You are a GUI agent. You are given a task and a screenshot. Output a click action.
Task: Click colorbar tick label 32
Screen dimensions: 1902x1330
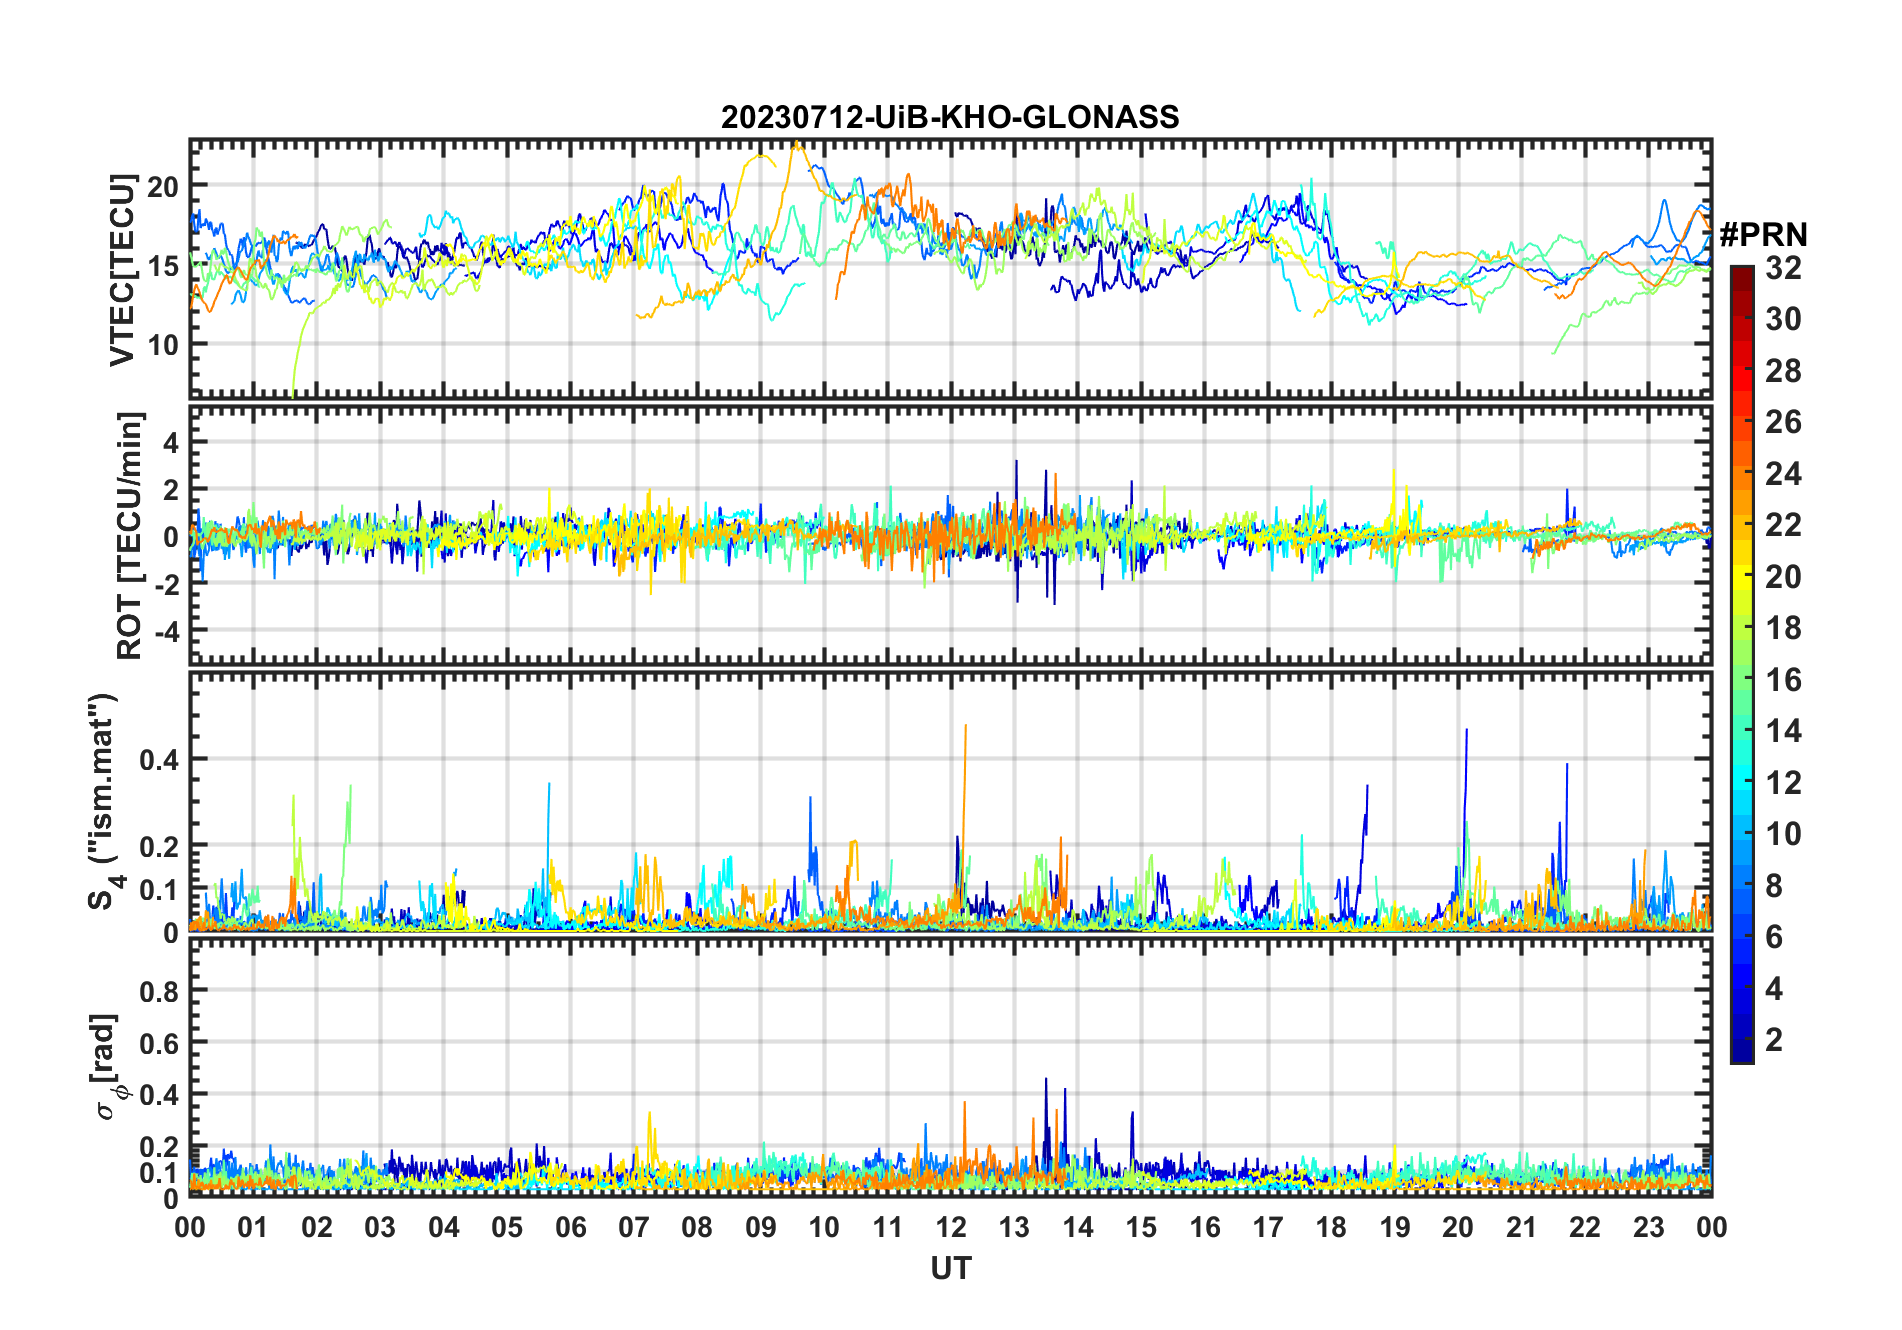pos(1783,268)
